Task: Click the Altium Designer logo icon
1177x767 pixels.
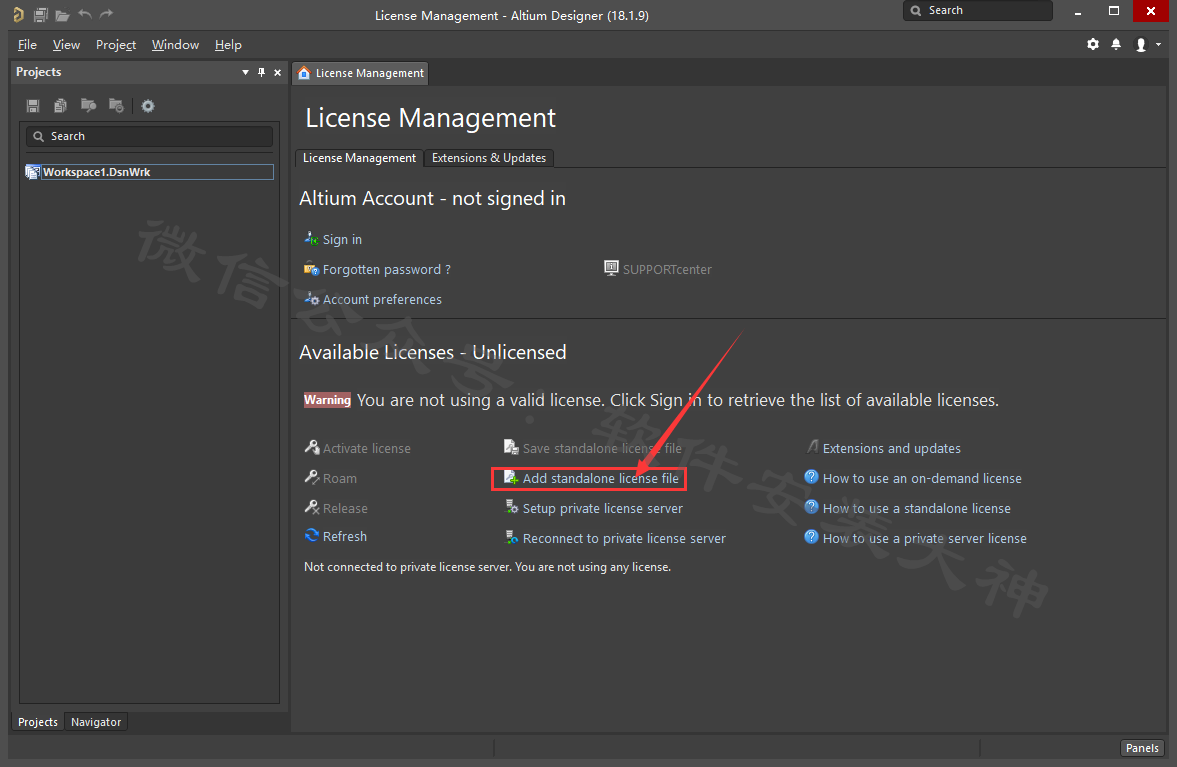Action: tap(18, 14)
